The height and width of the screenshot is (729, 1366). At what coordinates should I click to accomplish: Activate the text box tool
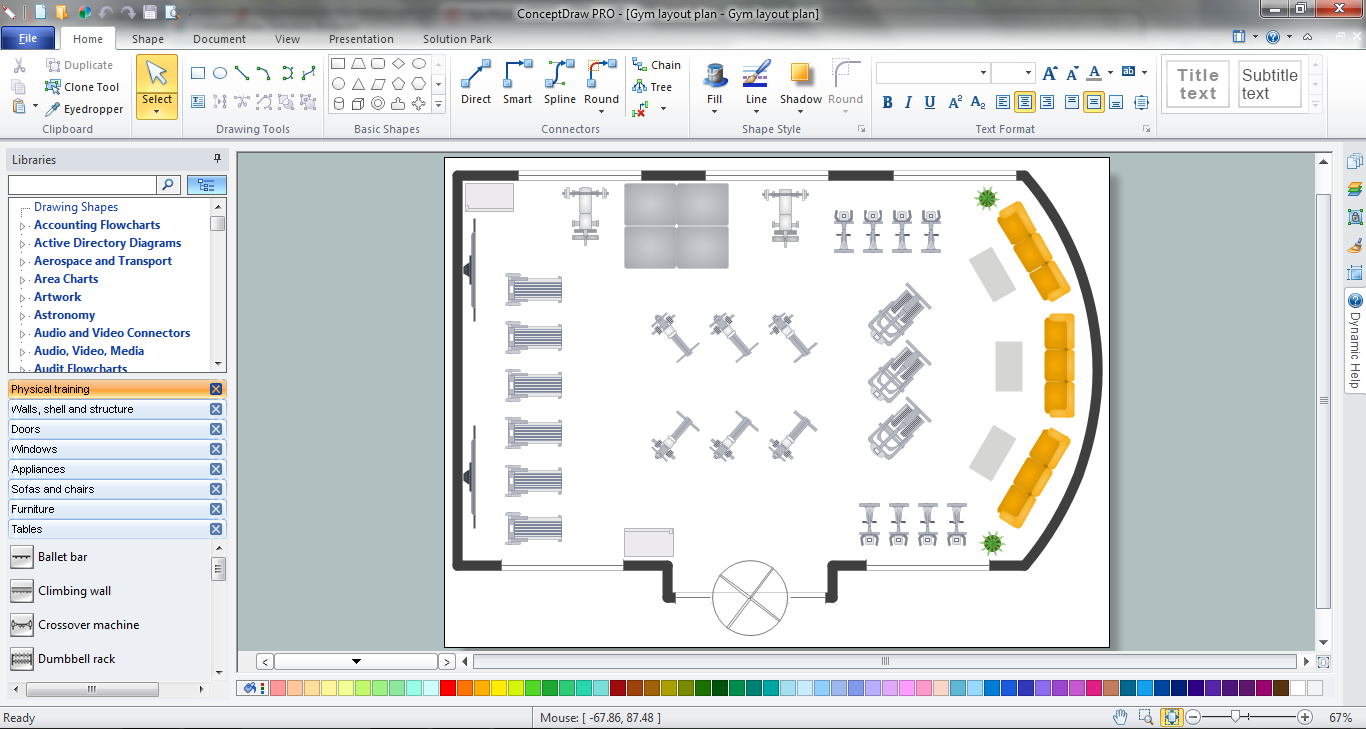click(x=198, y=101)
